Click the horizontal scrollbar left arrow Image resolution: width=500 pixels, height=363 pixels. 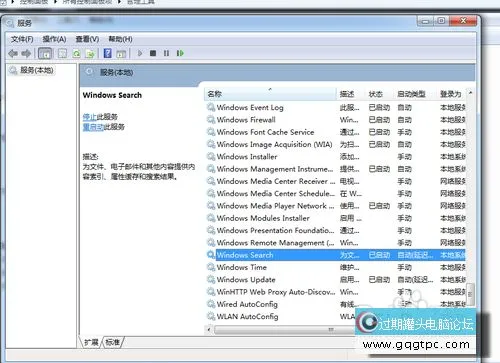[x=209, y=330]
